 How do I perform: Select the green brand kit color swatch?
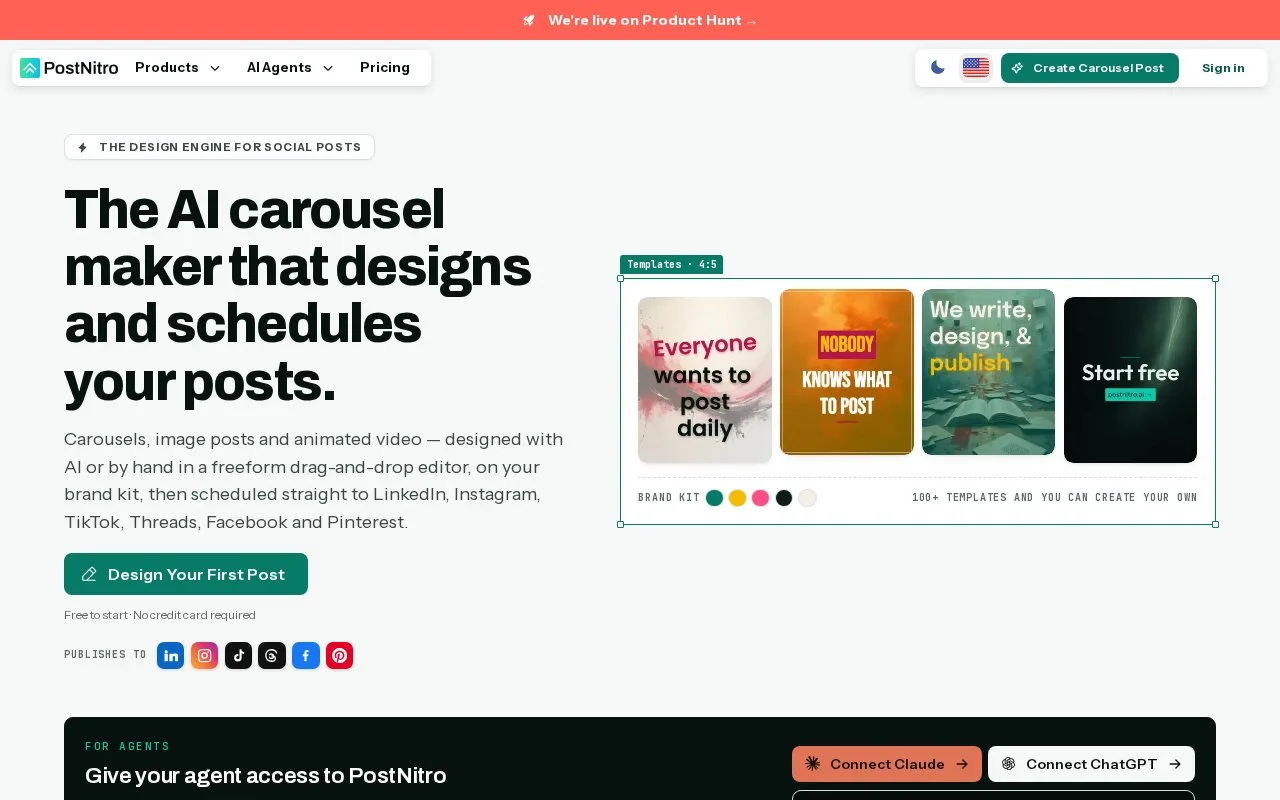click(x=714, y=498)
